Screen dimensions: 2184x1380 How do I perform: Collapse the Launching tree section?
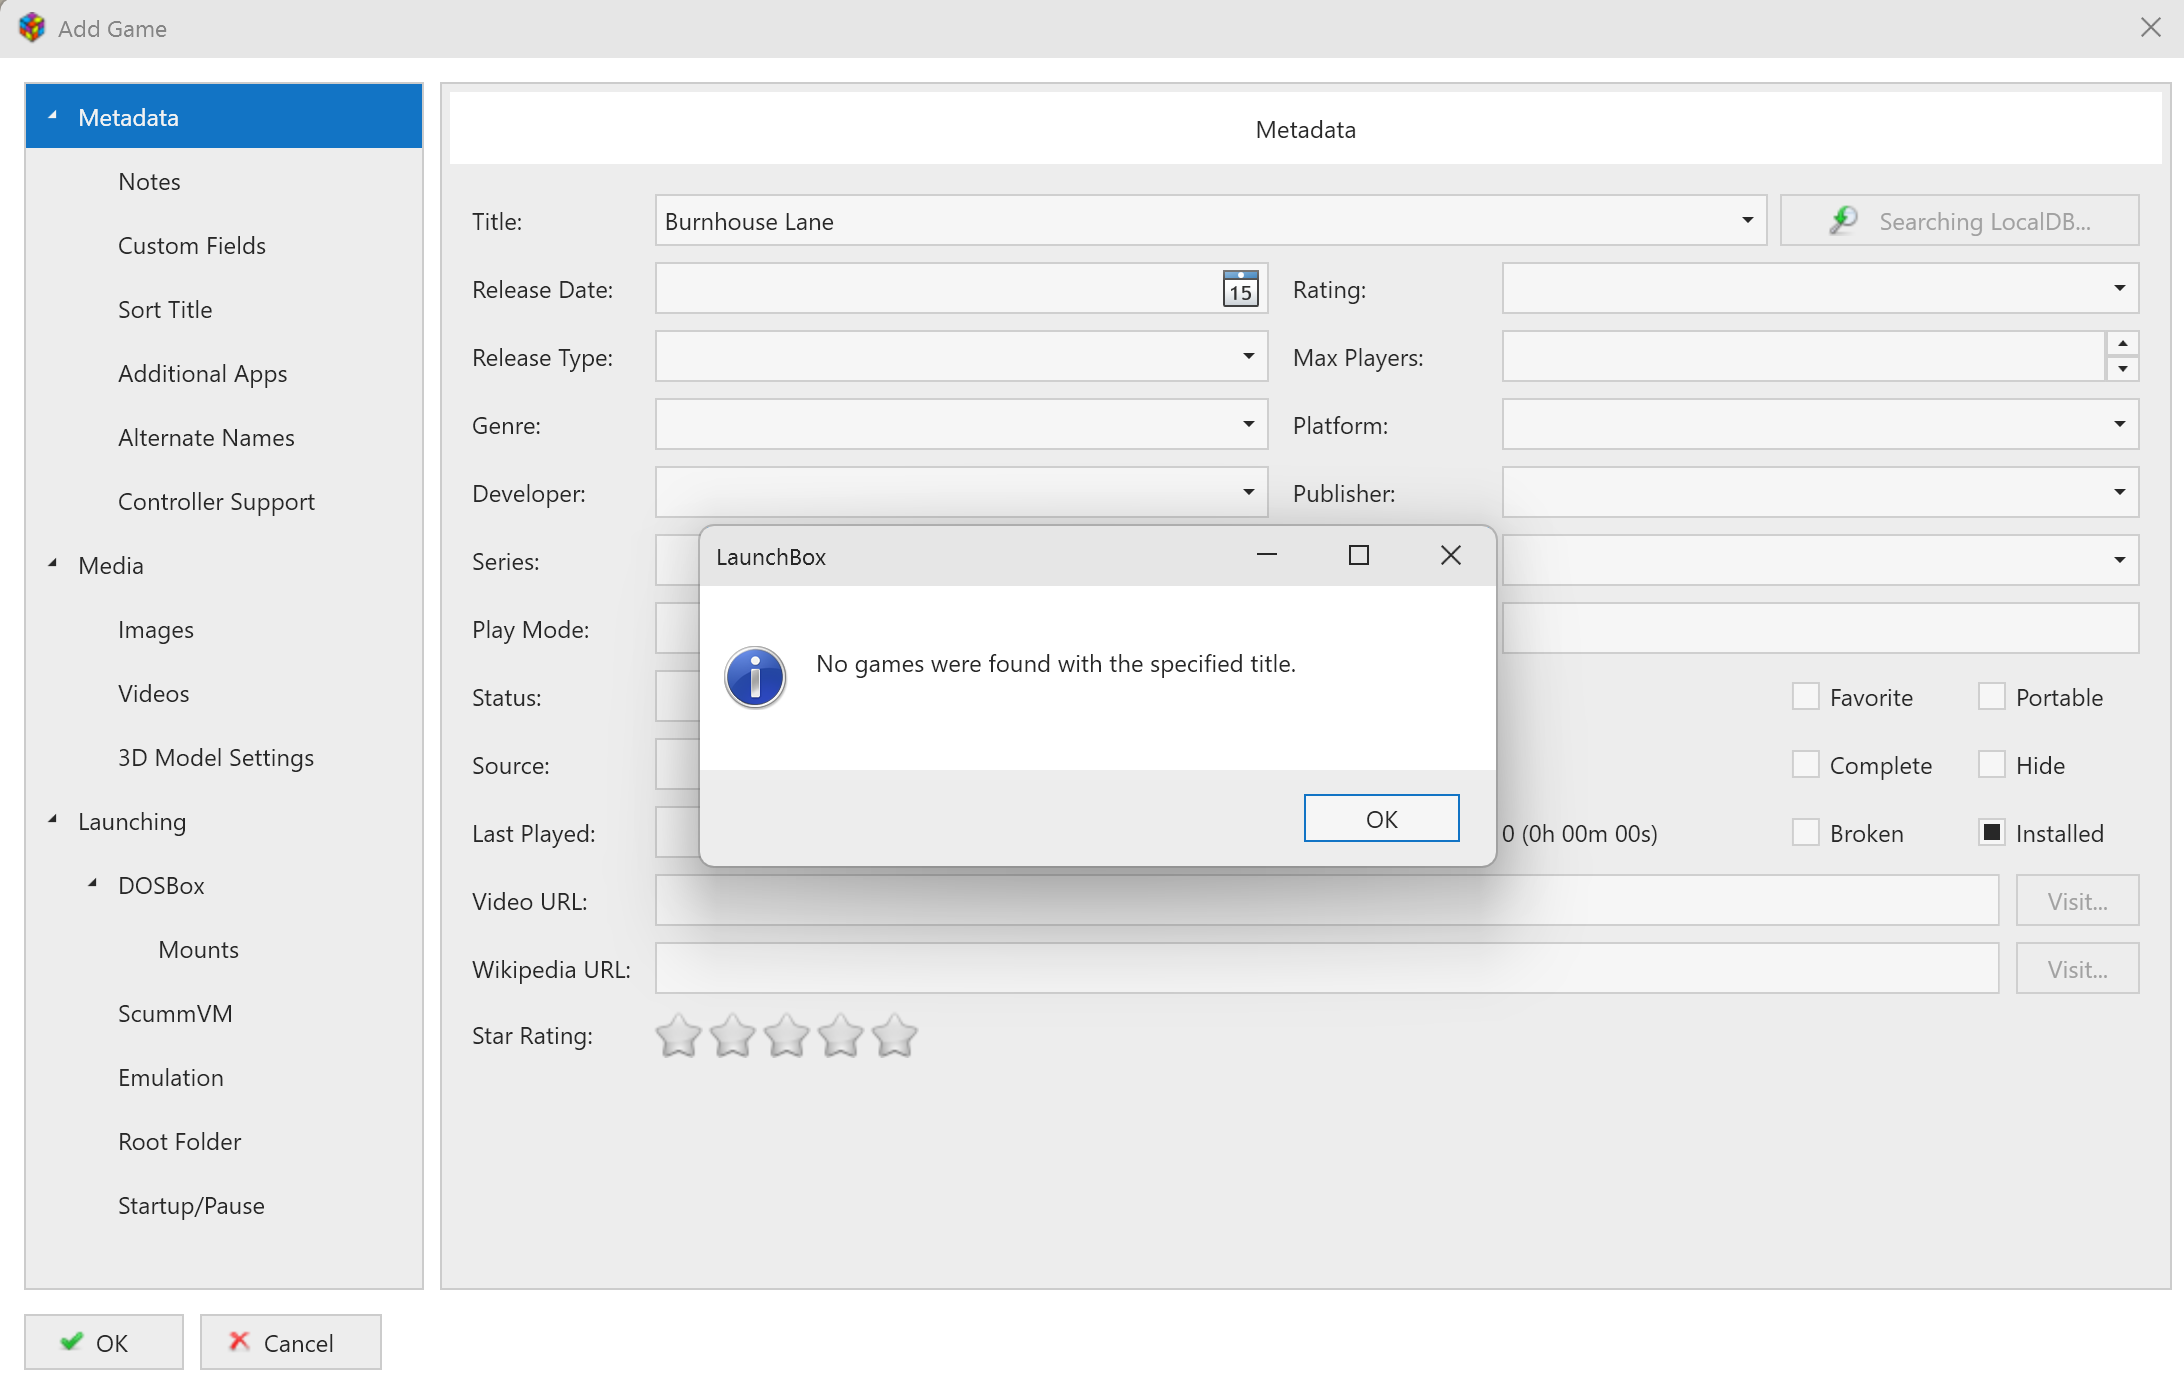point(53,820)
